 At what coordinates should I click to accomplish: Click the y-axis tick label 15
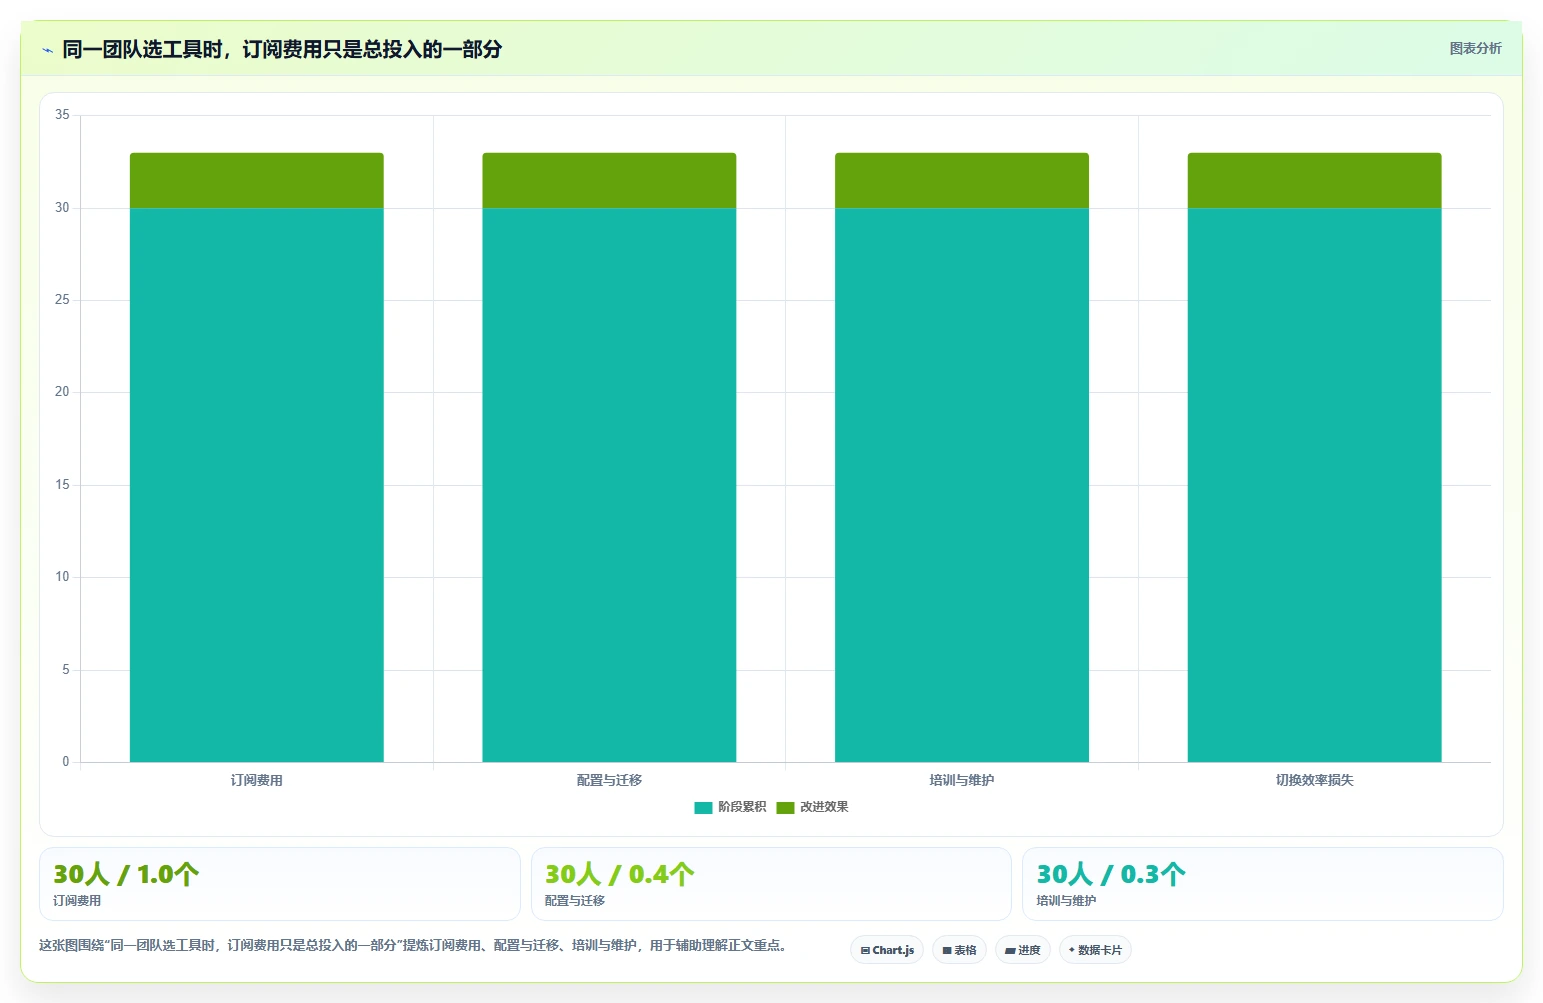click(x=62, y=485)
